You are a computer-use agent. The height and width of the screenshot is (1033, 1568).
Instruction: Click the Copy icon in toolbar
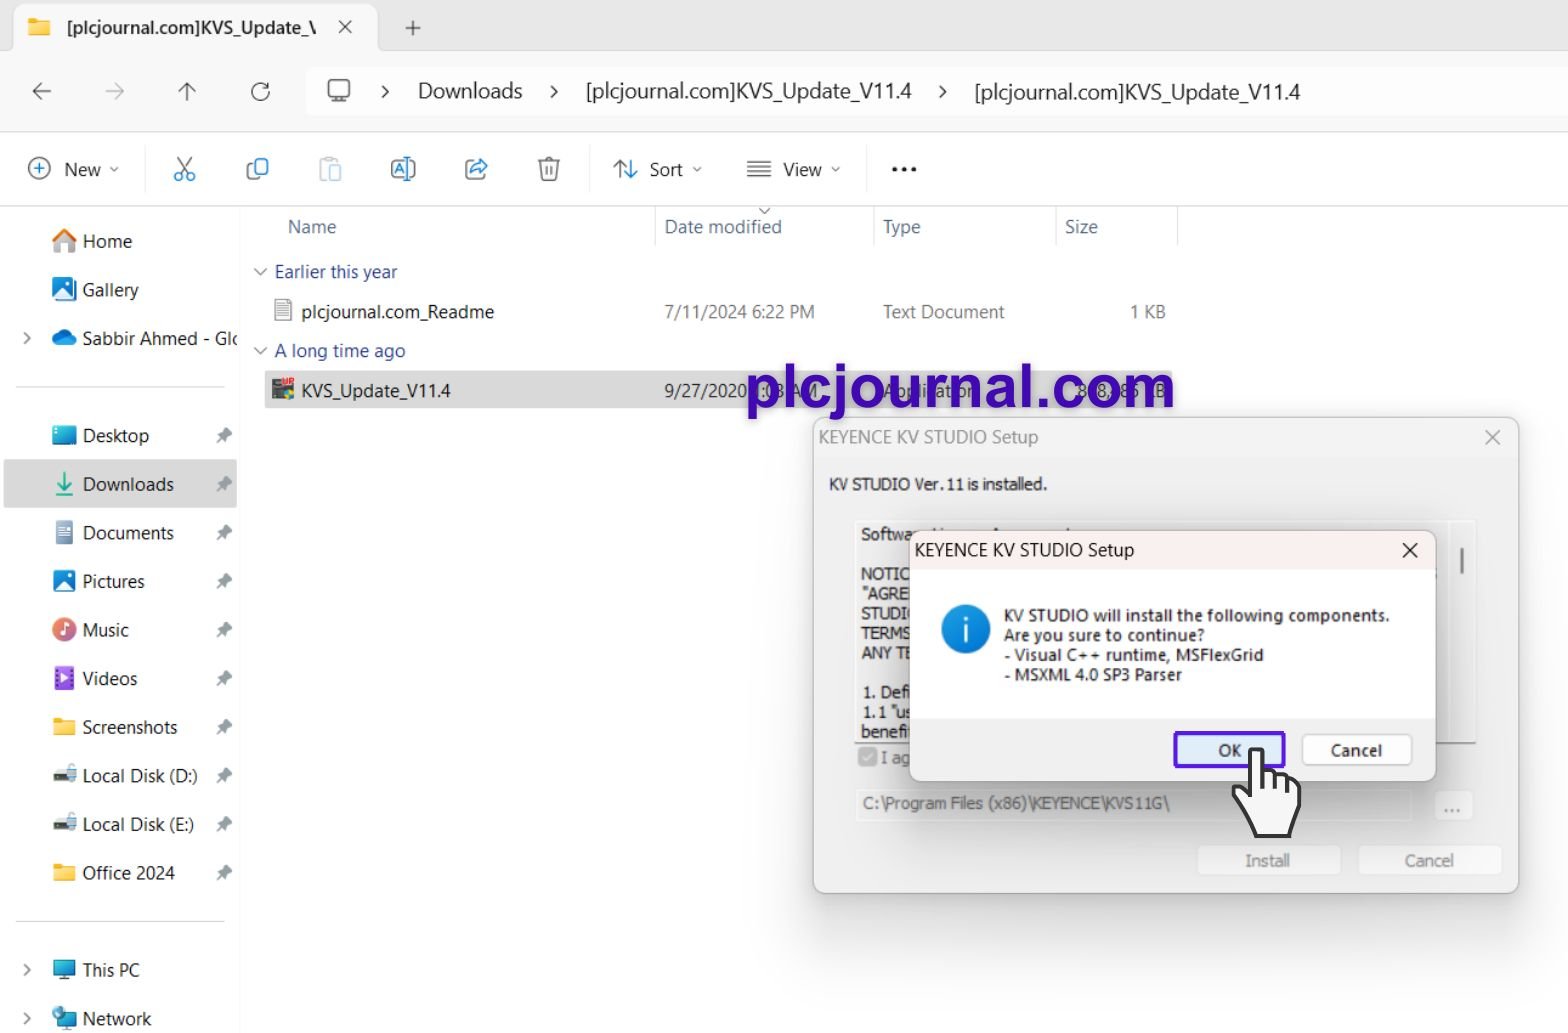[x=257, y=169]
